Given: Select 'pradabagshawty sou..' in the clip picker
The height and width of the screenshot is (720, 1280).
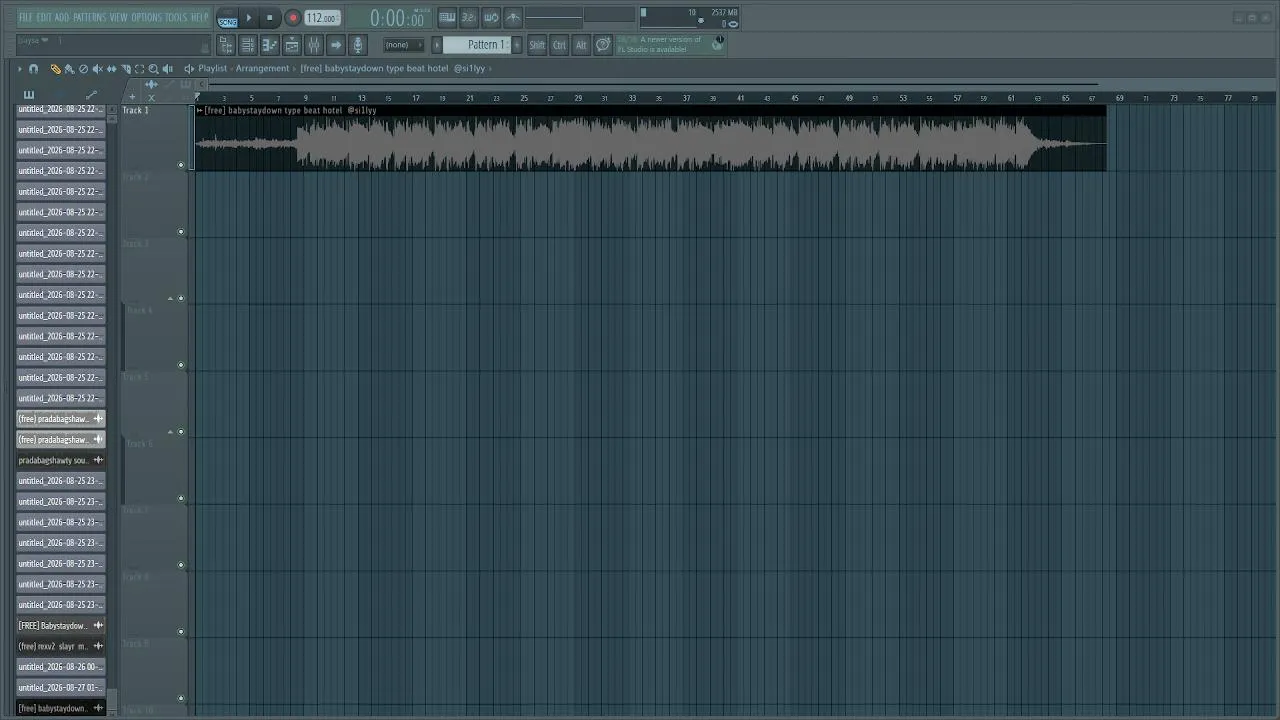Looking at the screenshot, I should click(x=61, y=460).
